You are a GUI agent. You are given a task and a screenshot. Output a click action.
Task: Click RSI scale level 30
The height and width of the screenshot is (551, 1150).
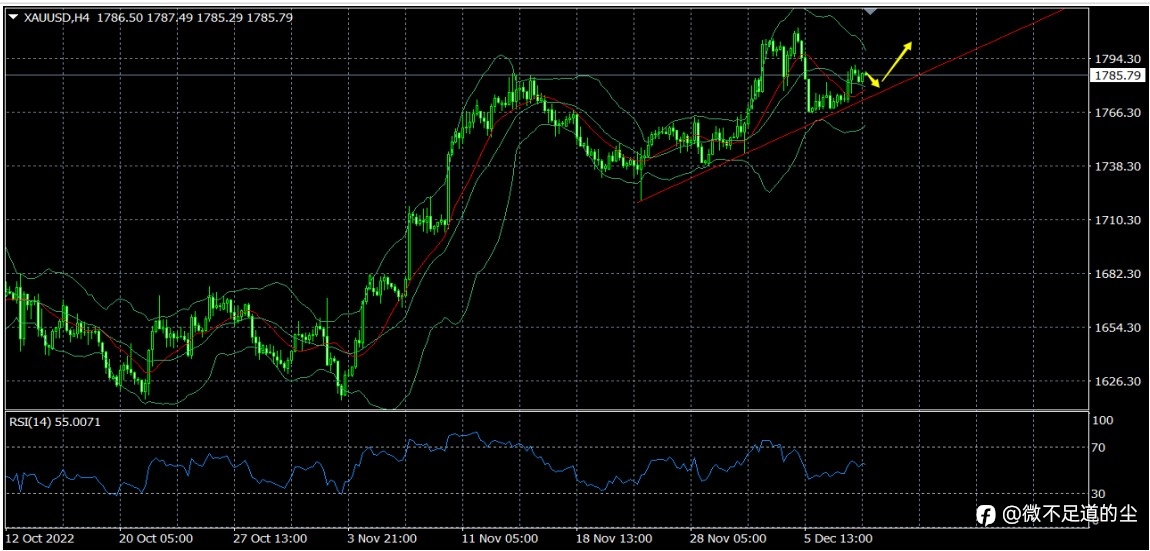click(x=1101, y=494)
